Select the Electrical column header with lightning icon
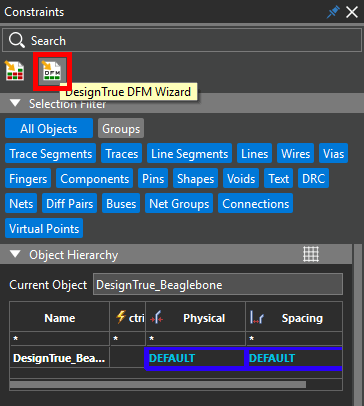The image size is (364, 406). point(128,317)
